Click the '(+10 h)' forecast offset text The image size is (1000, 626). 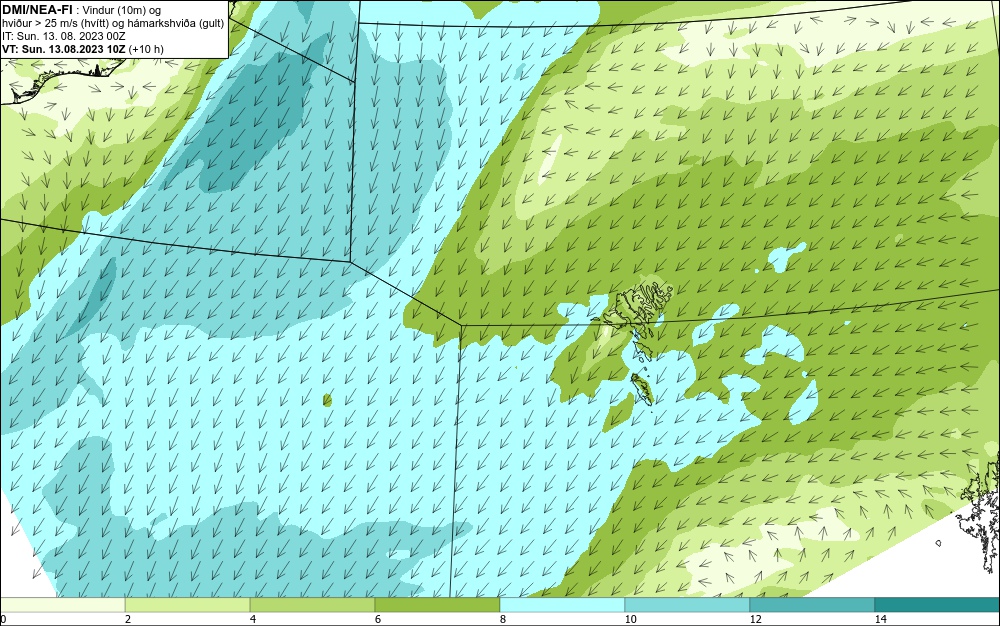[x=146, y=49]
